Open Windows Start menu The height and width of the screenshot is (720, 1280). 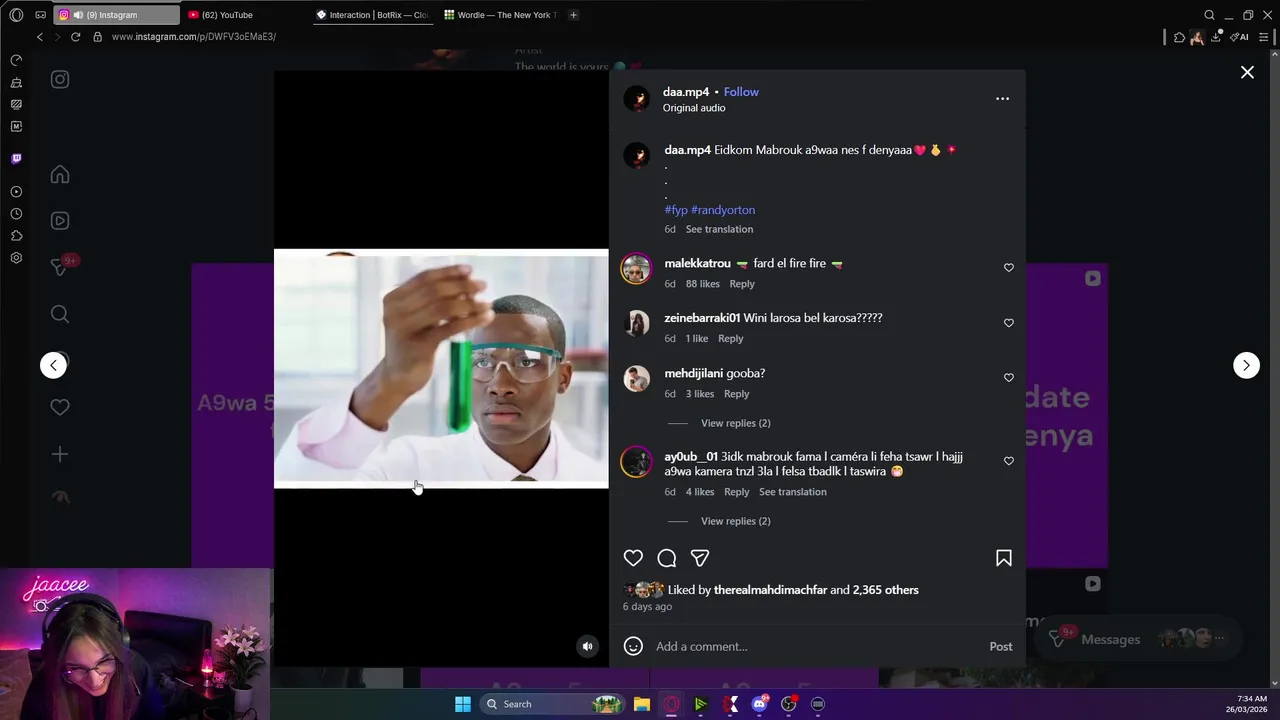pyautogui.click(x=463, y=704)
